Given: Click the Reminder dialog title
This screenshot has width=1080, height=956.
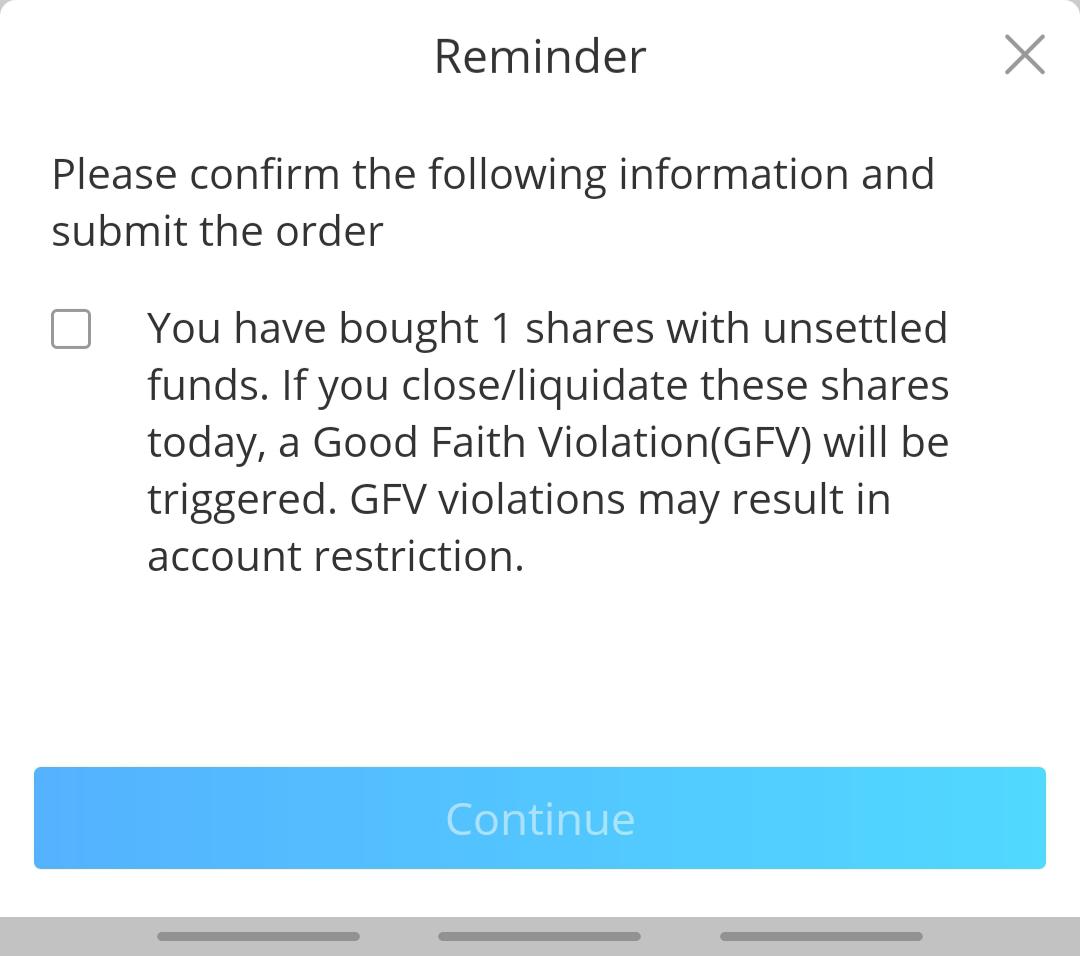Looking at the screenshot, I should click(539, 57).
